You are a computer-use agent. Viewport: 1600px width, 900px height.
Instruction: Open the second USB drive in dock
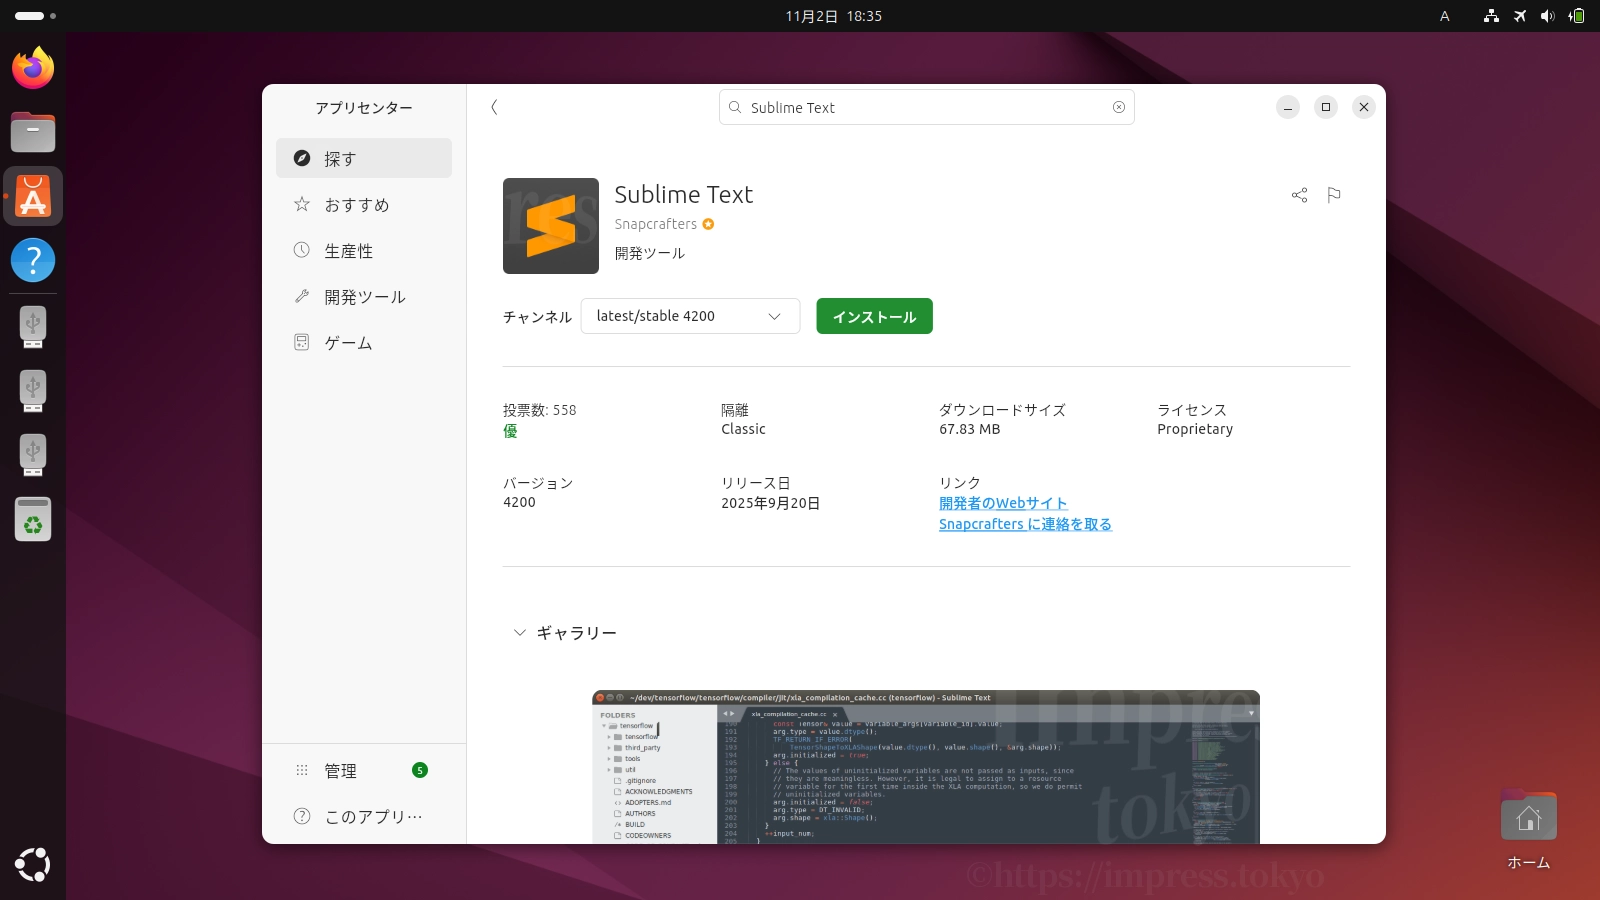(33, 390)
